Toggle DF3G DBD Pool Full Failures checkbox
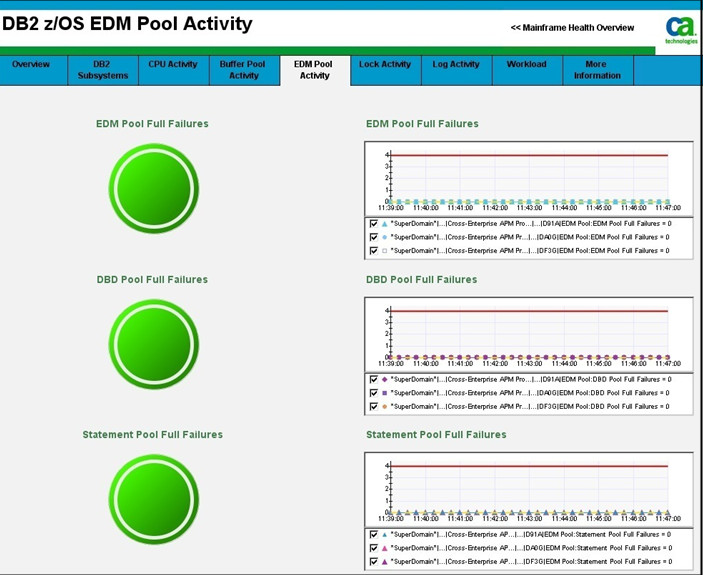 373,406
